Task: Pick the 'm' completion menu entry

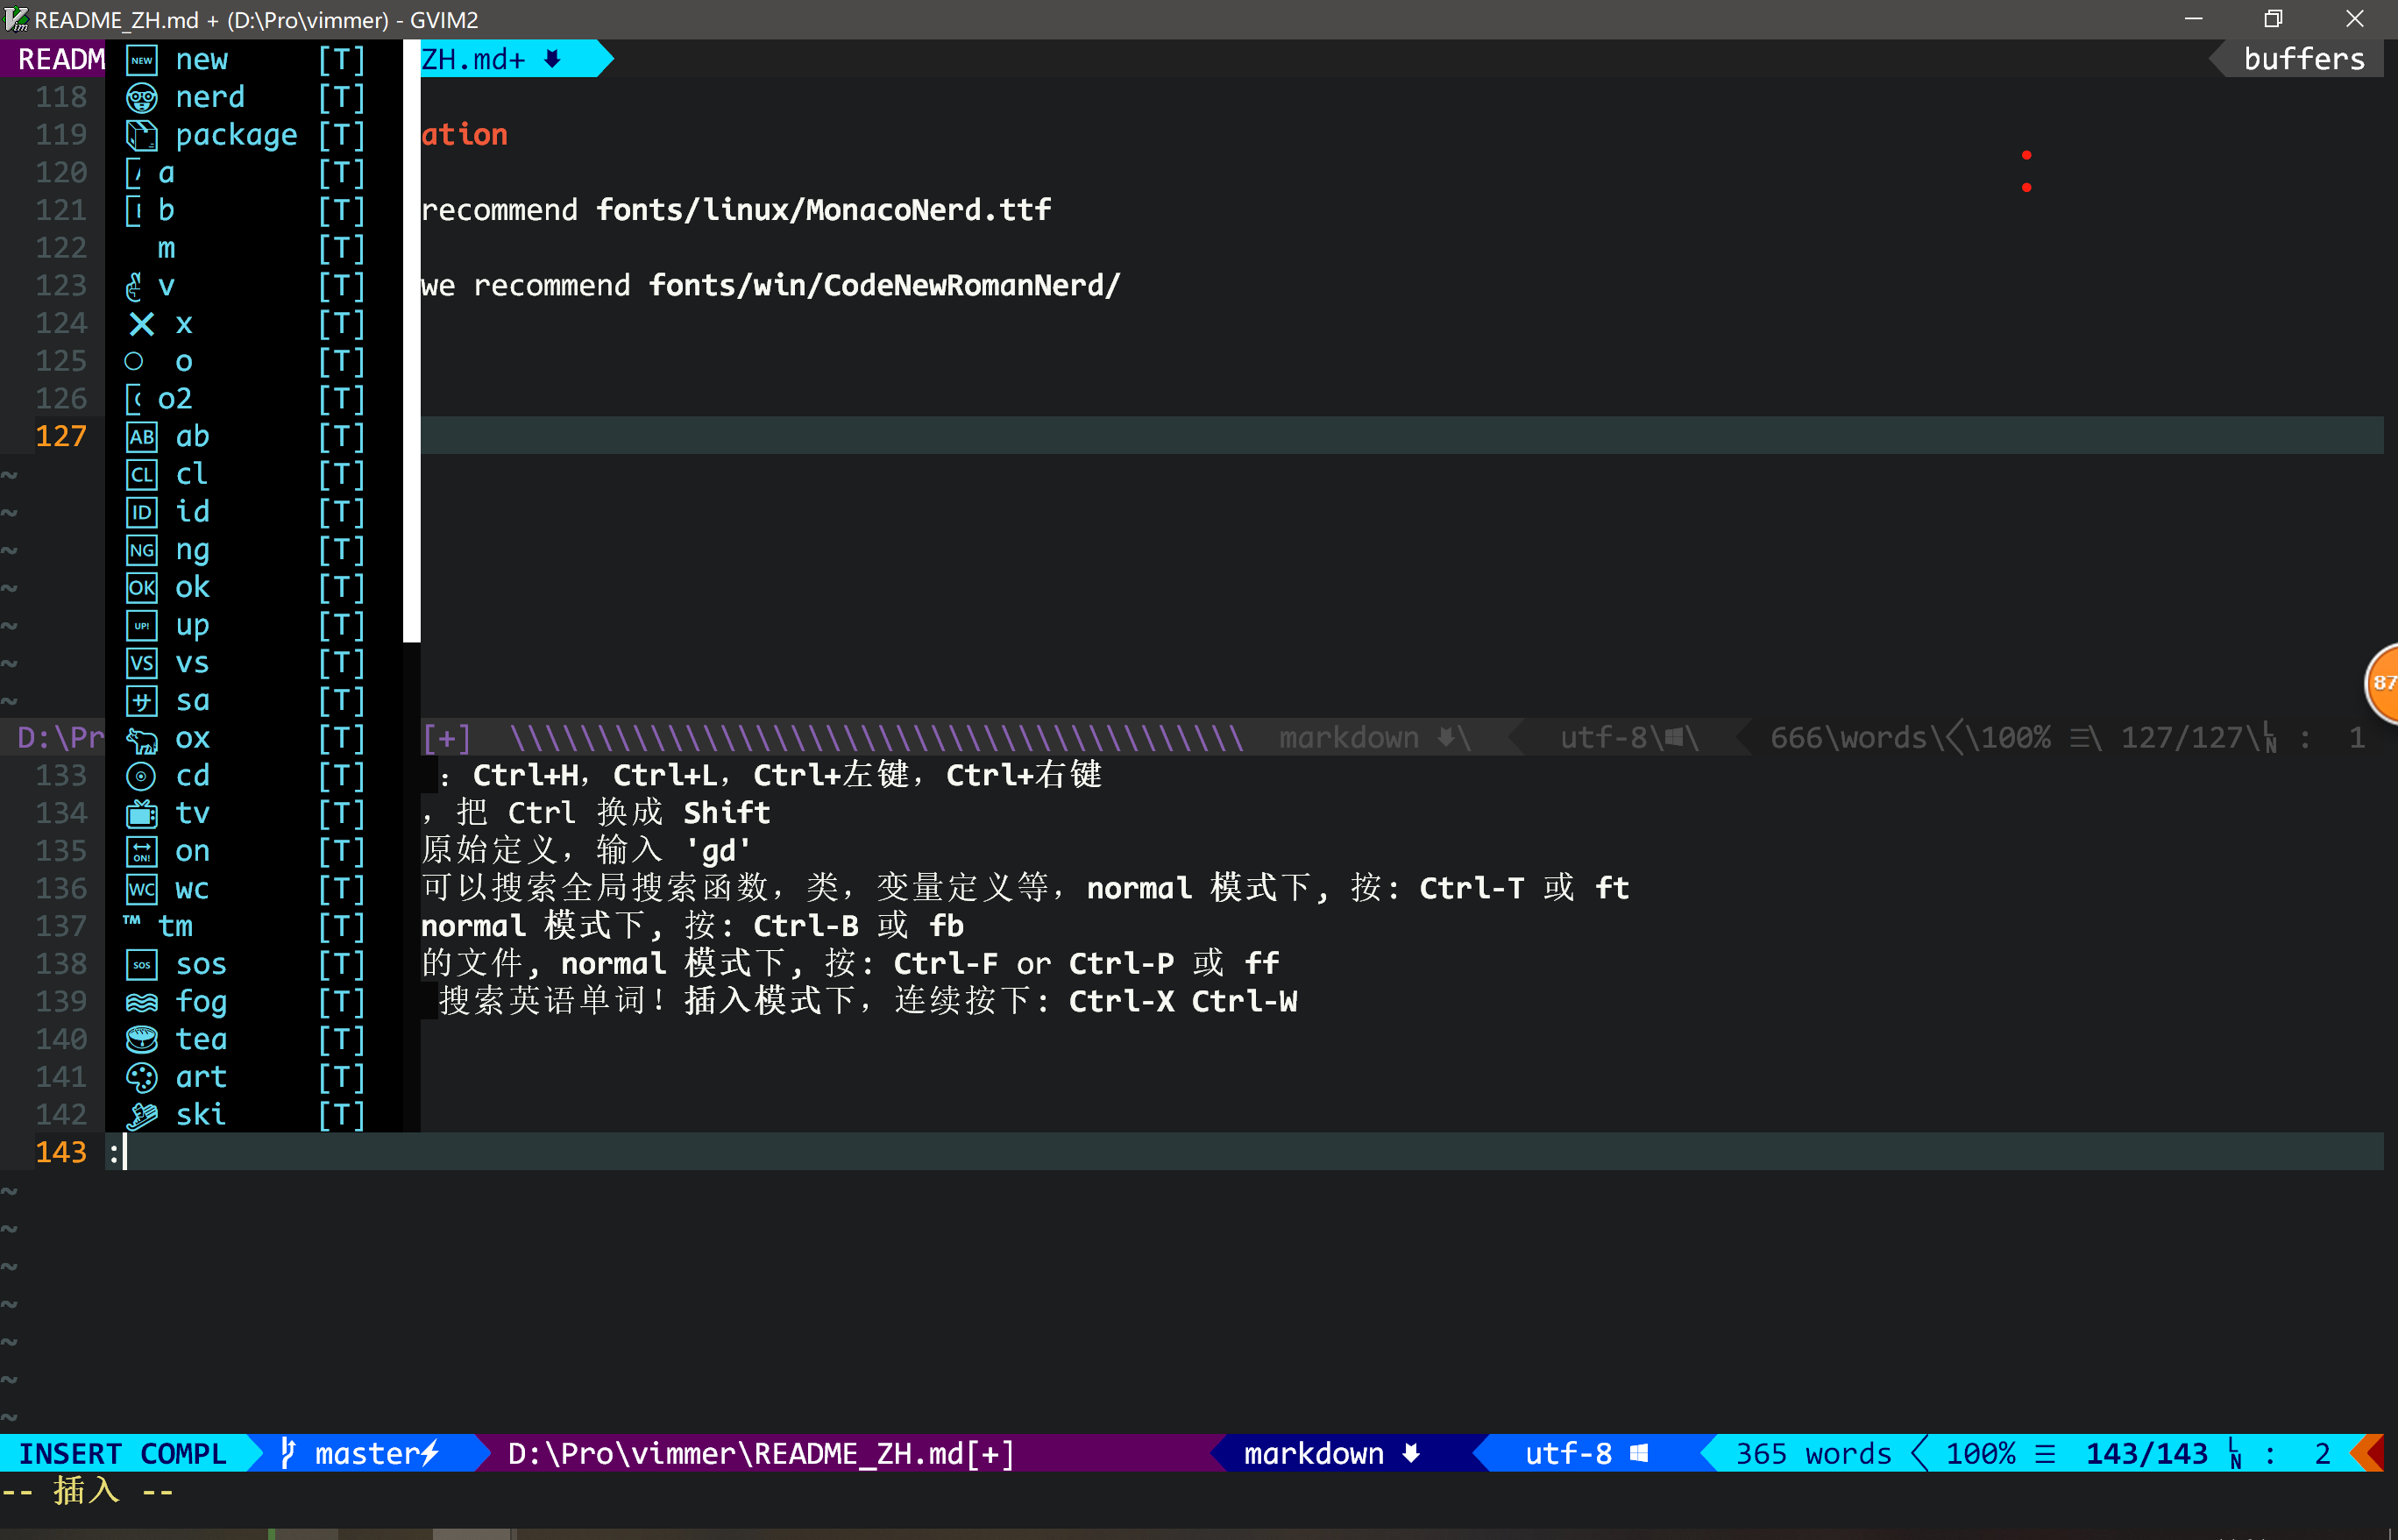Action: pyautogui.click(x=254, y=249)
